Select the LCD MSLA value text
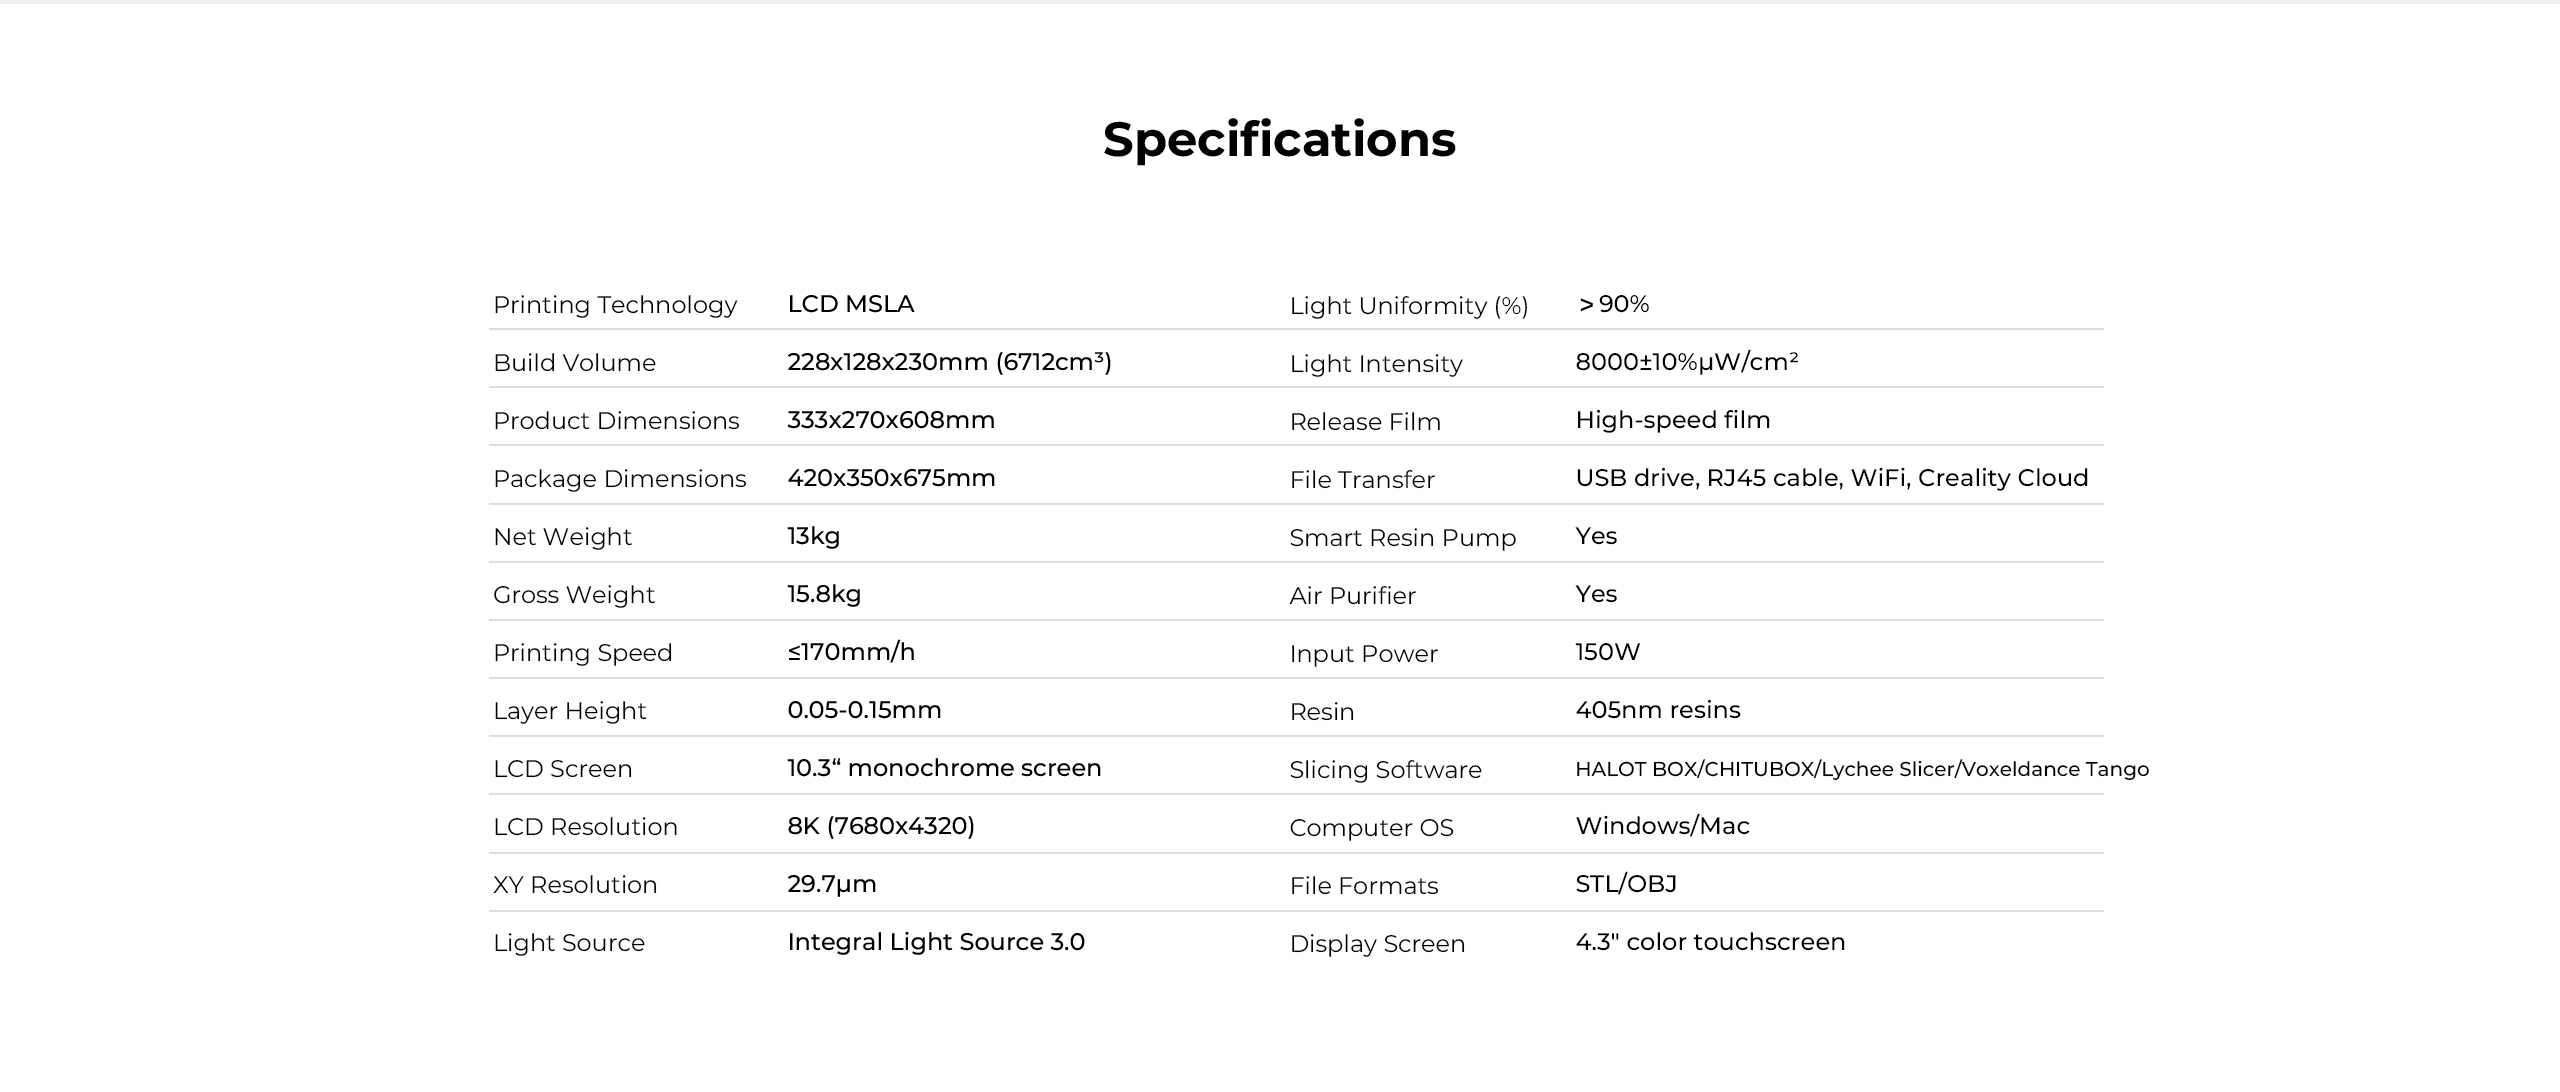This screenshot has height=1092, width=2560. click(850, 304)
